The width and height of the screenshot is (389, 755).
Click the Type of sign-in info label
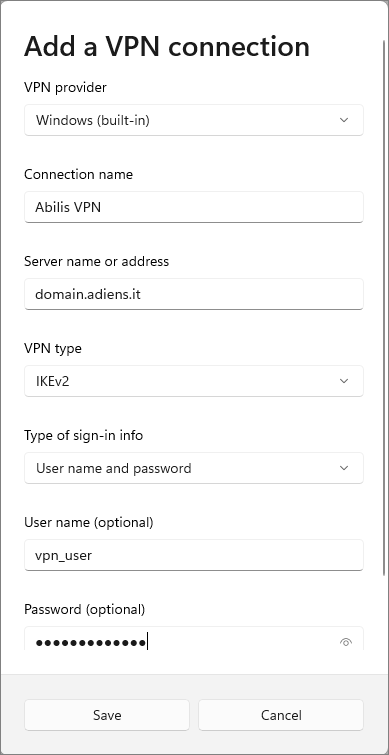click(83, 435)
